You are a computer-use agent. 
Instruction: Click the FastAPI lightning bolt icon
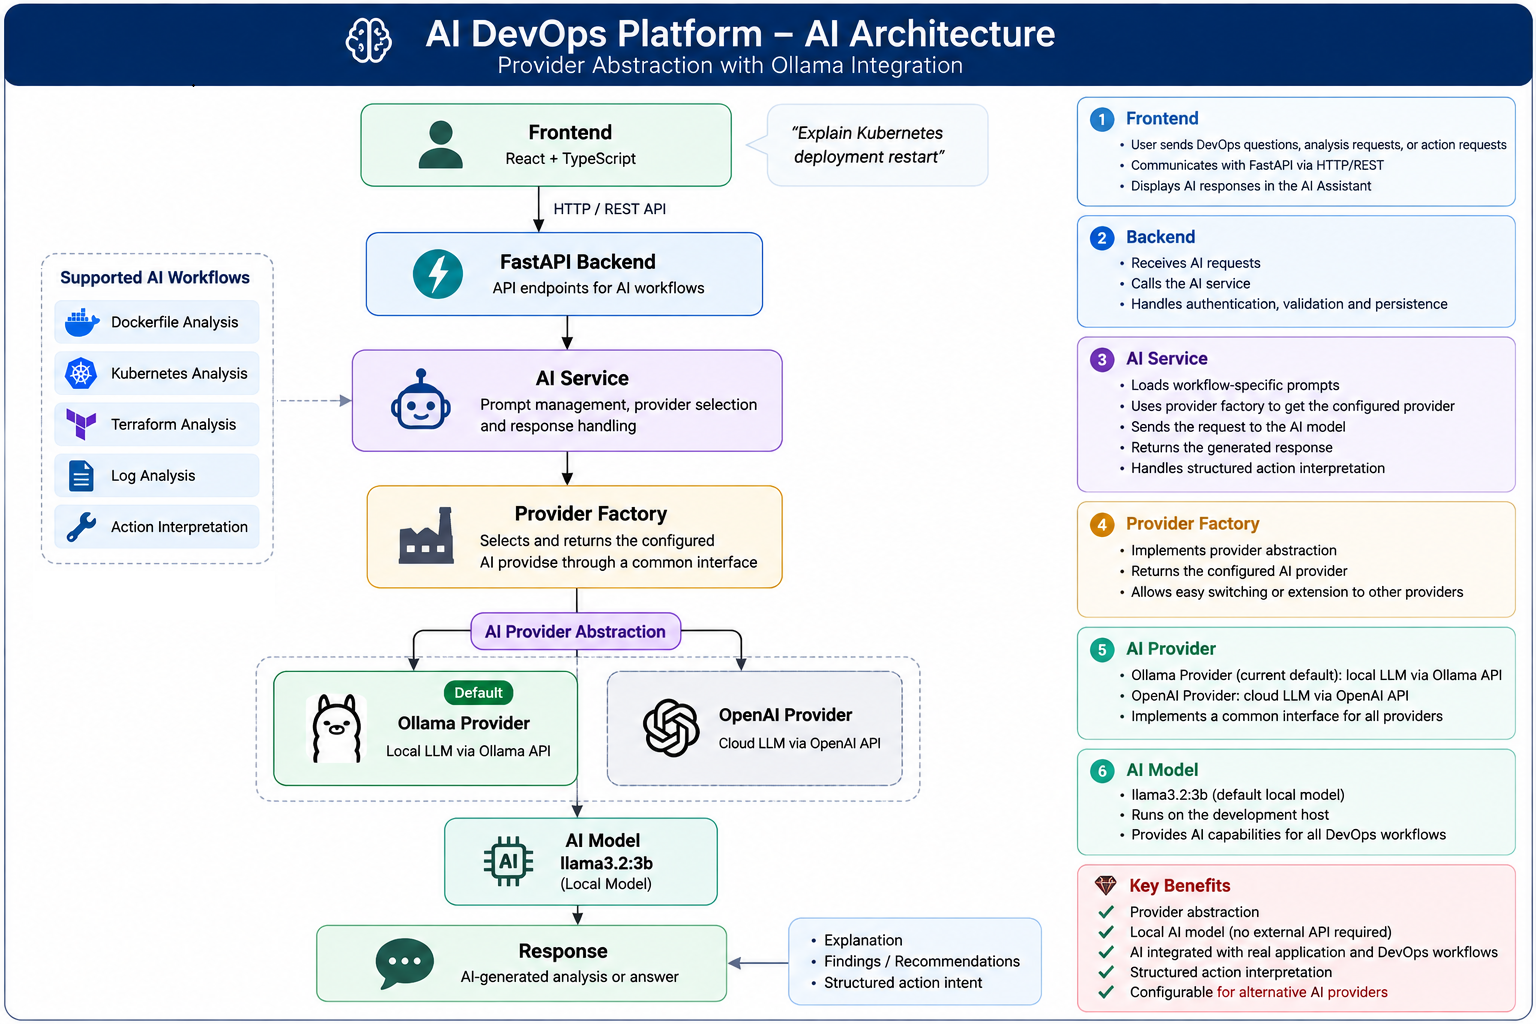438,274
